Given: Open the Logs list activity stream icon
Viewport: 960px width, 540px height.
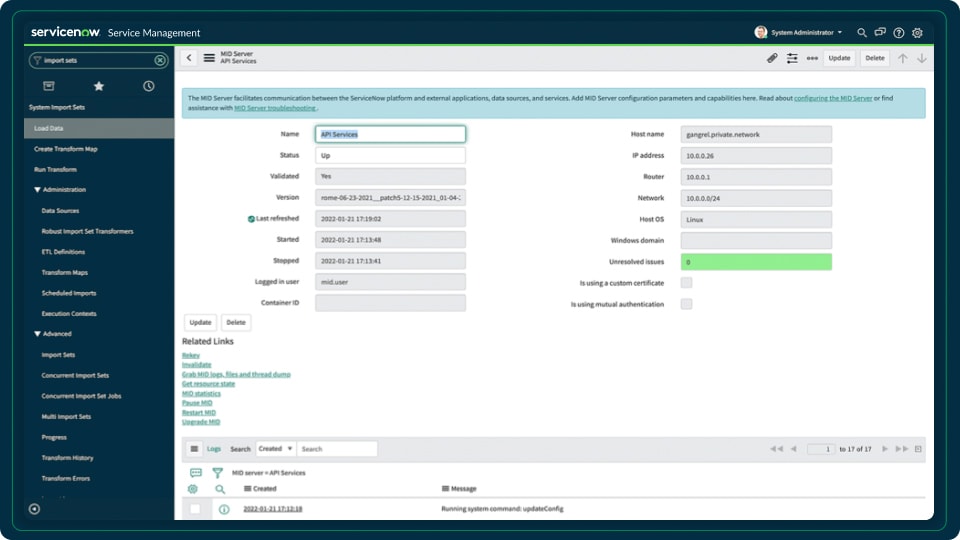Looking at the screenshot, I should click(x=196, y=473).
